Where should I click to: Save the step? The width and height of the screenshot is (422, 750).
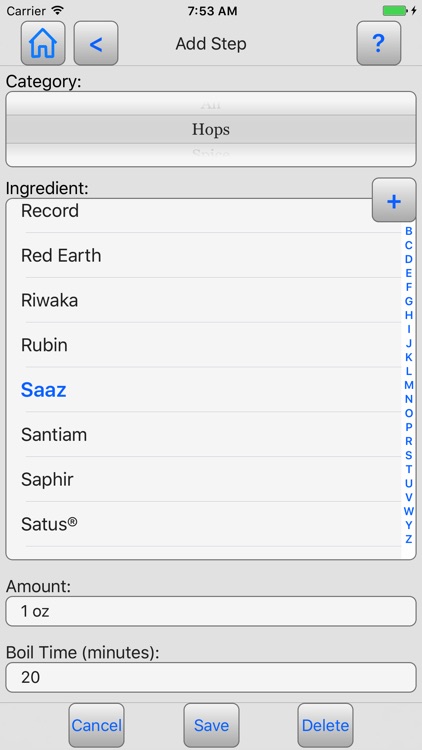coord(211,725)
